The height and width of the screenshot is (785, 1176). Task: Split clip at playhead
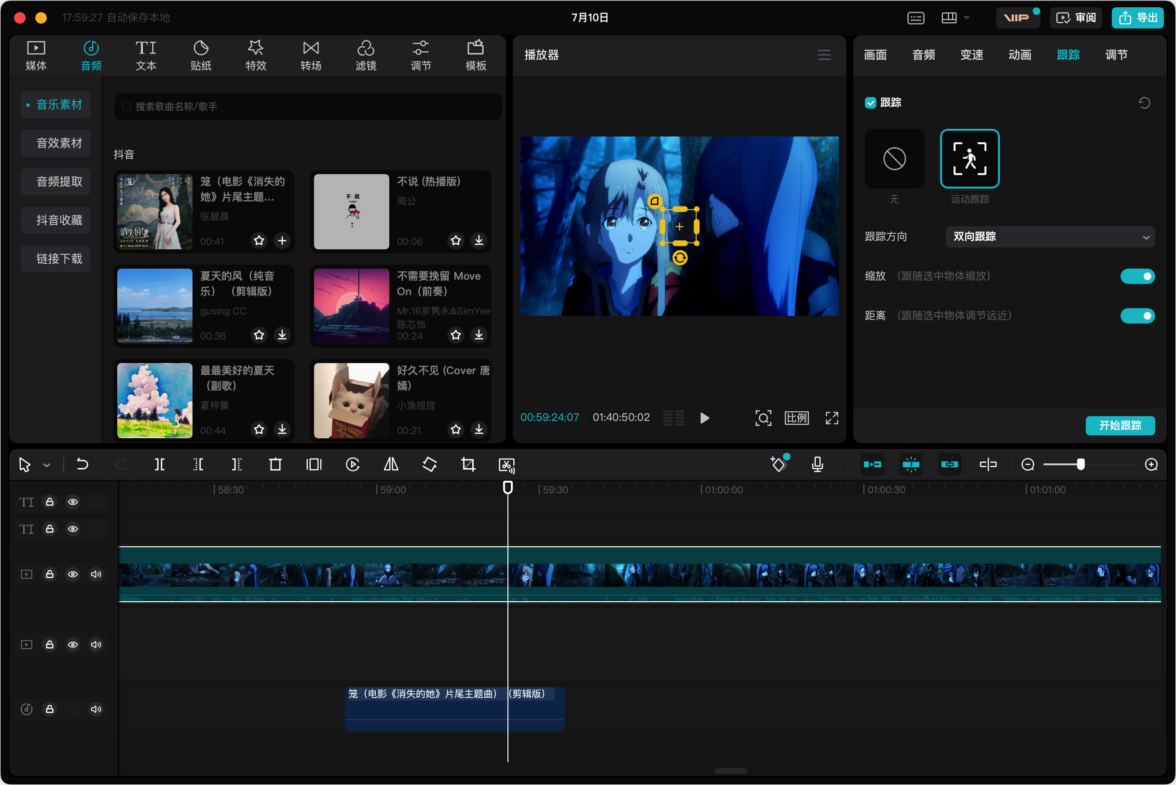pos(160,465)
